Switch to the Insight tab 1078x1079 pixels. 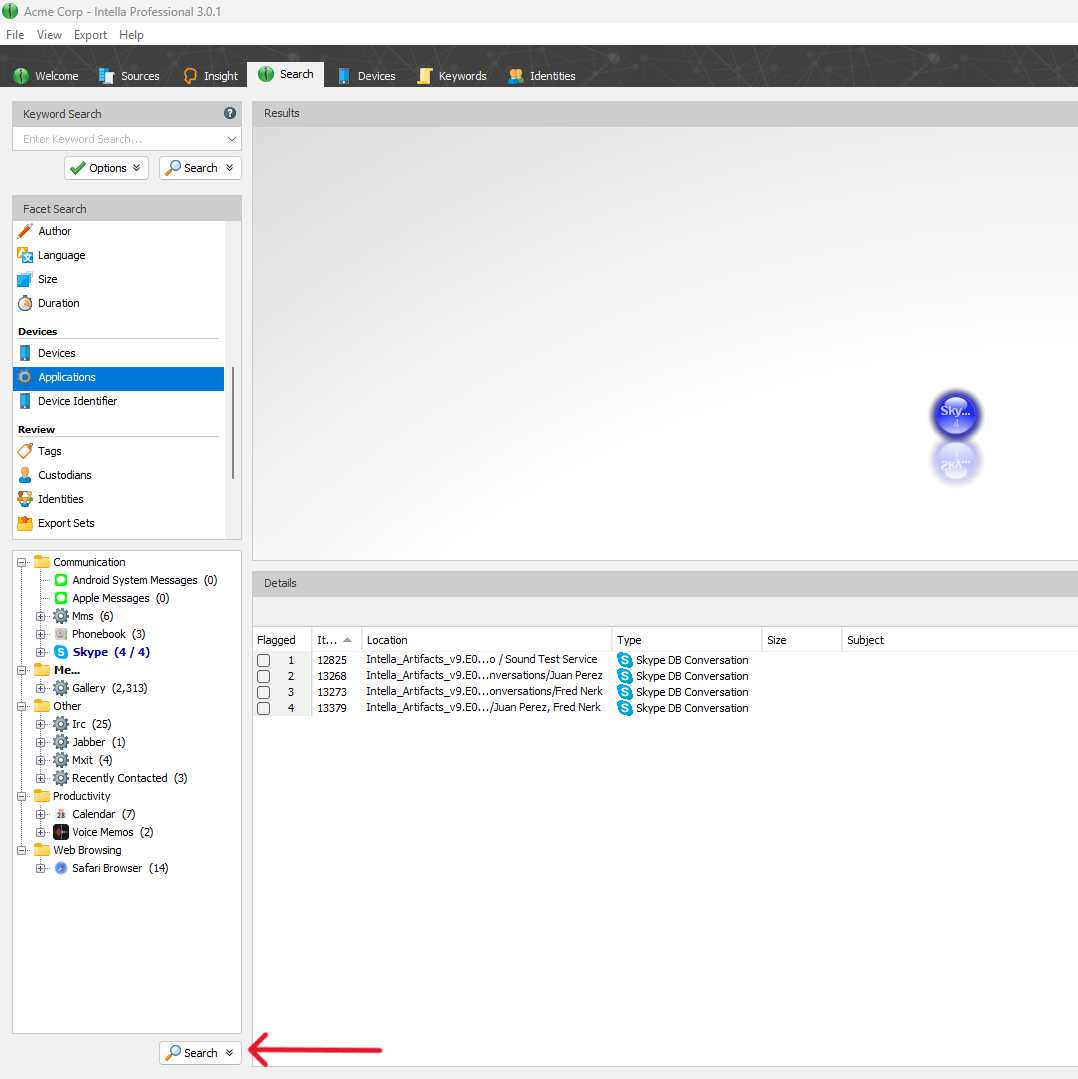coord(210,76)
